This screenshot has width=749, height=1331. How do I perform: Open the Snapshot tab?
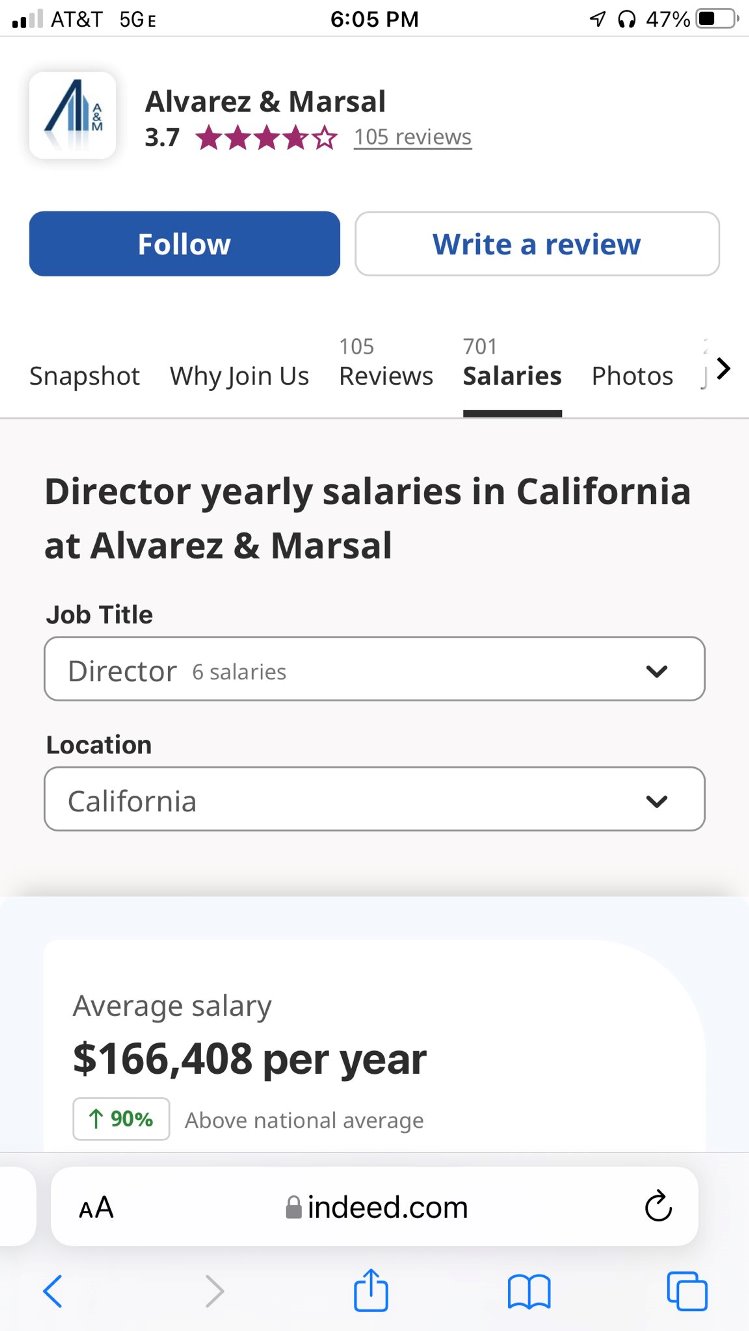(85, 376)
